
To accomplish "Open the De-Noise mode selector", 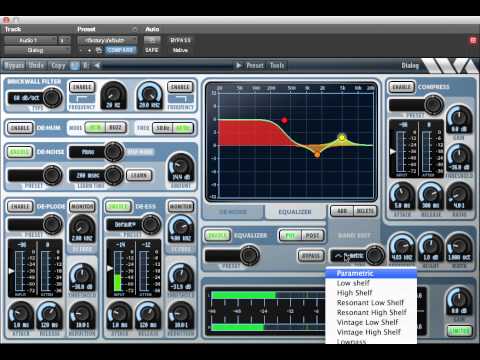I will (96, 152).
